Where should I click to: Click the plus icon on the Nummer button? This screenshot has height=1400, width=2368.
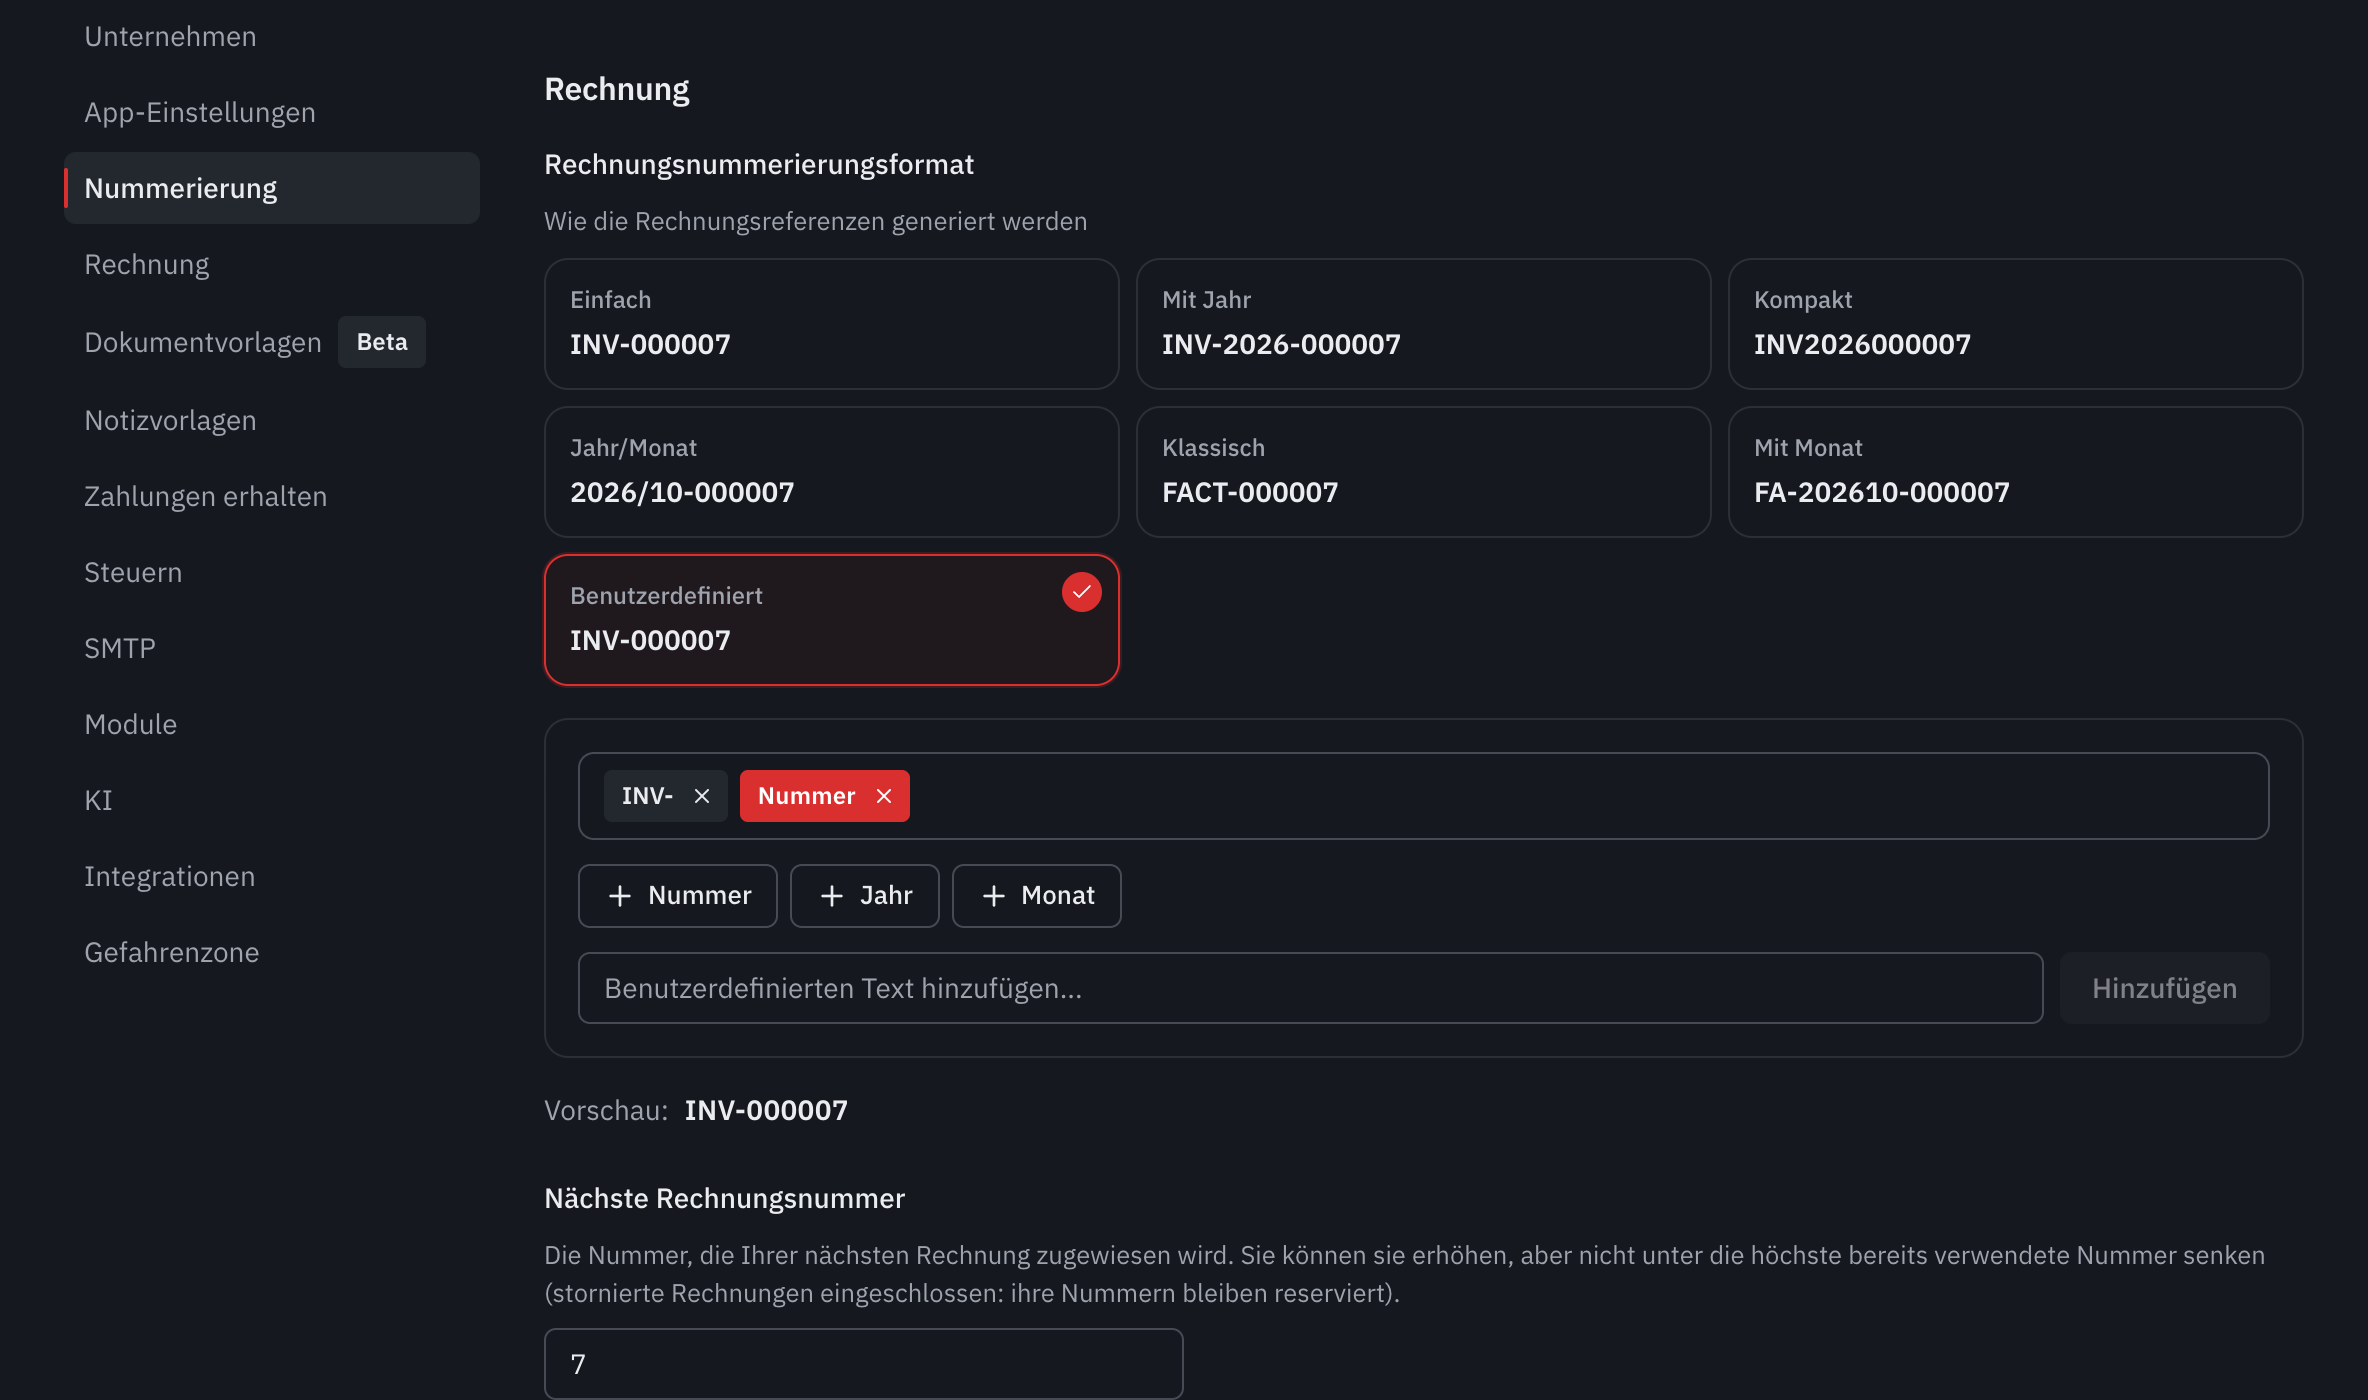click(620, 896)
